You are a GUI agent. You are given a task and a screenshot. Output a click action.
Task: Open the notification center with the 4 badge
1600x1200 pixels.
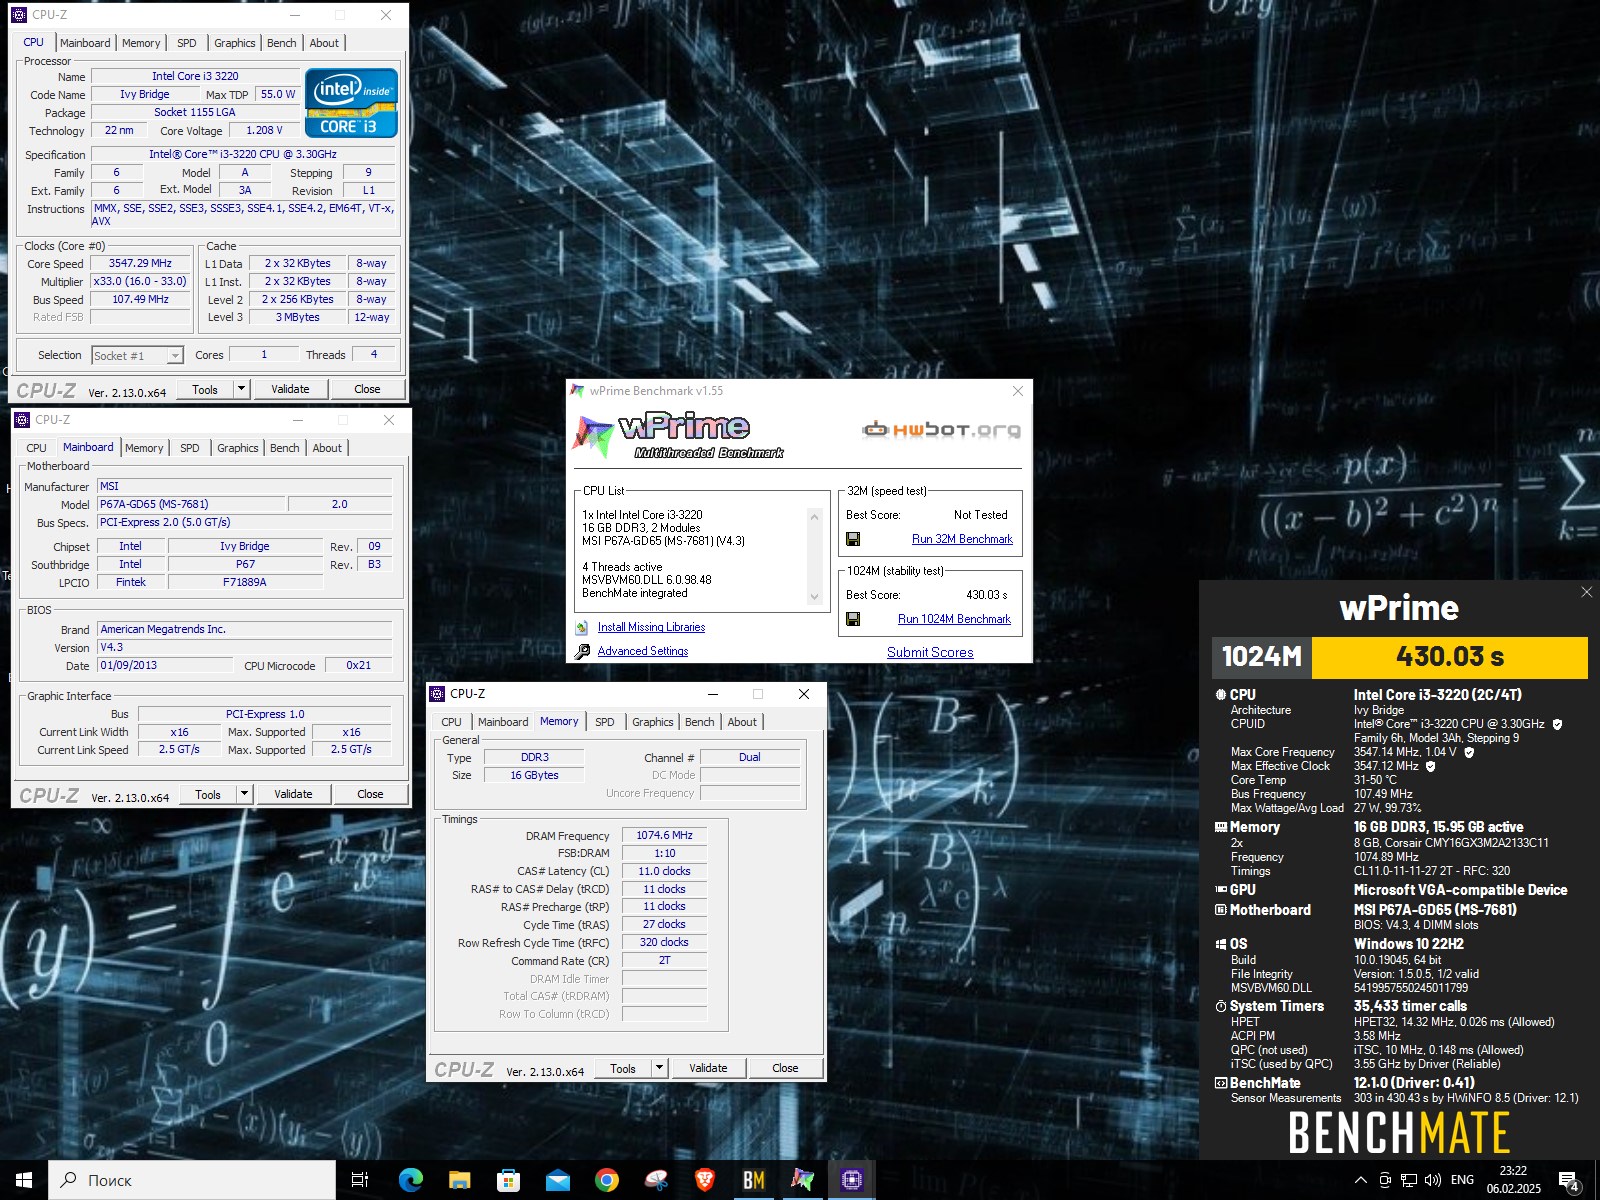pyautogui.click(x=1569, y=1181)
